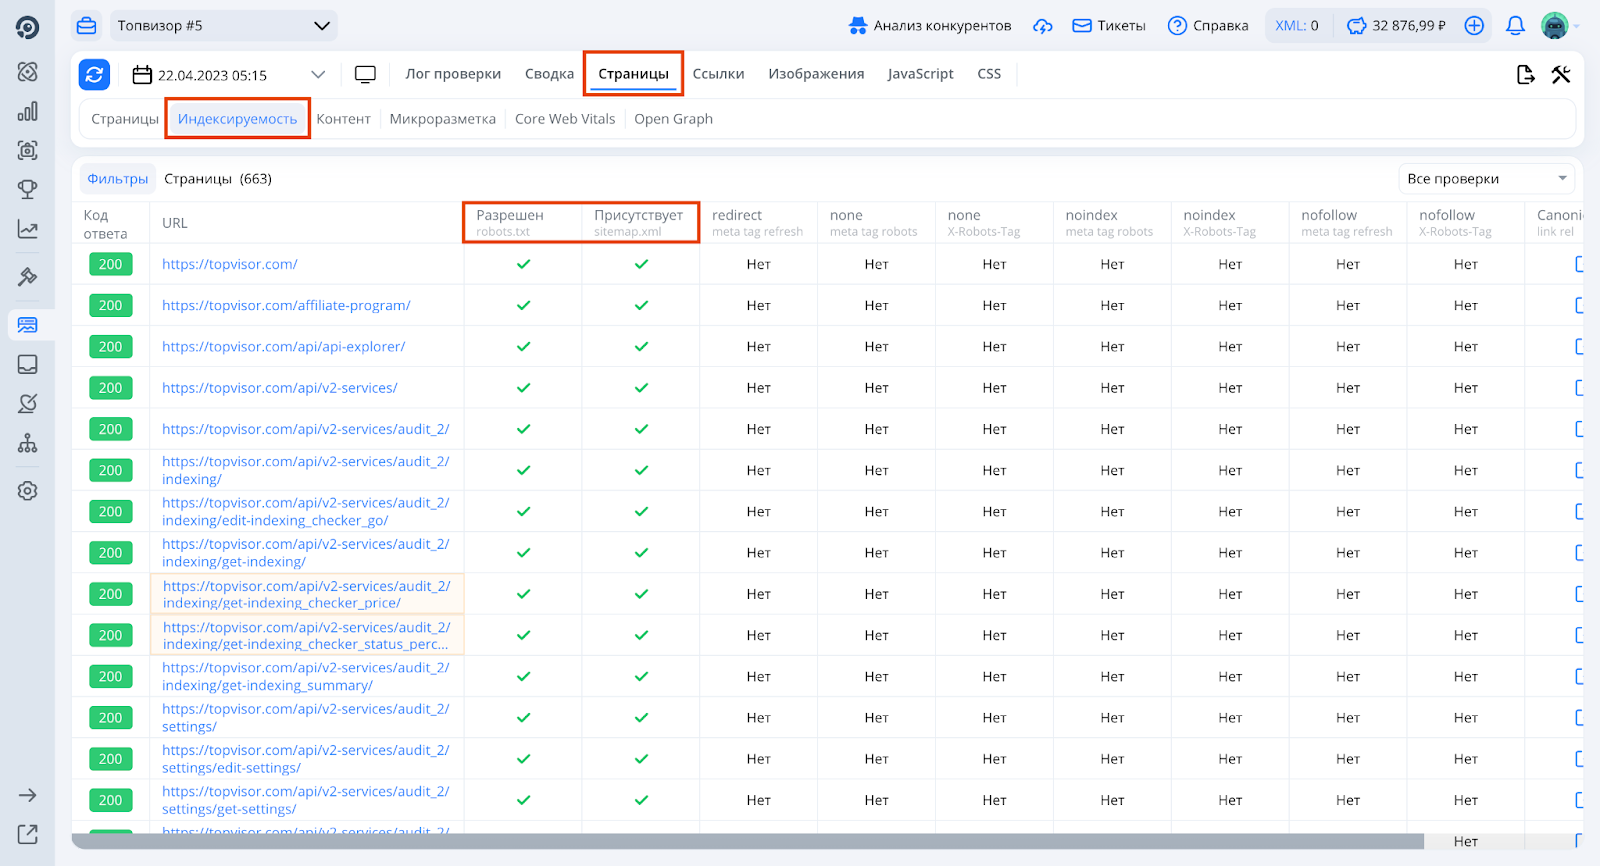Click the XML: 0 indicator
Screen dimensions: 1600x866
click(x=1297, y=26)
